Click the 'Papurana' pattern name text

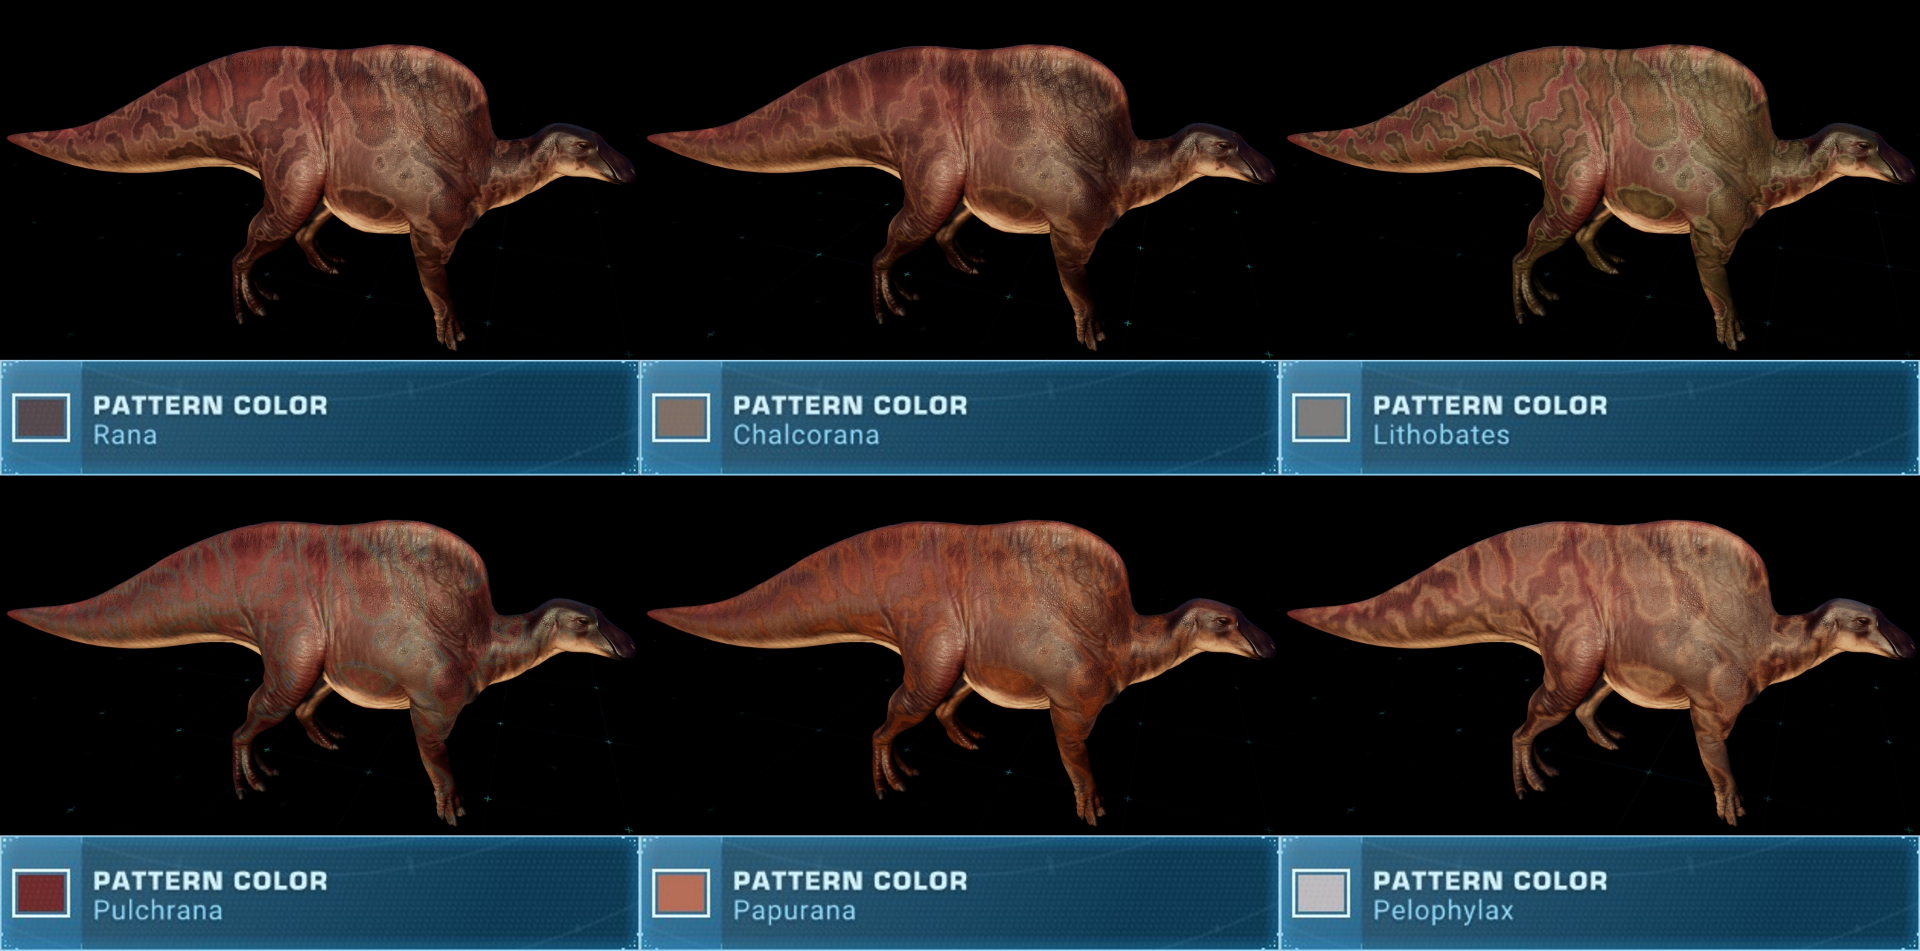pos(794,911)
